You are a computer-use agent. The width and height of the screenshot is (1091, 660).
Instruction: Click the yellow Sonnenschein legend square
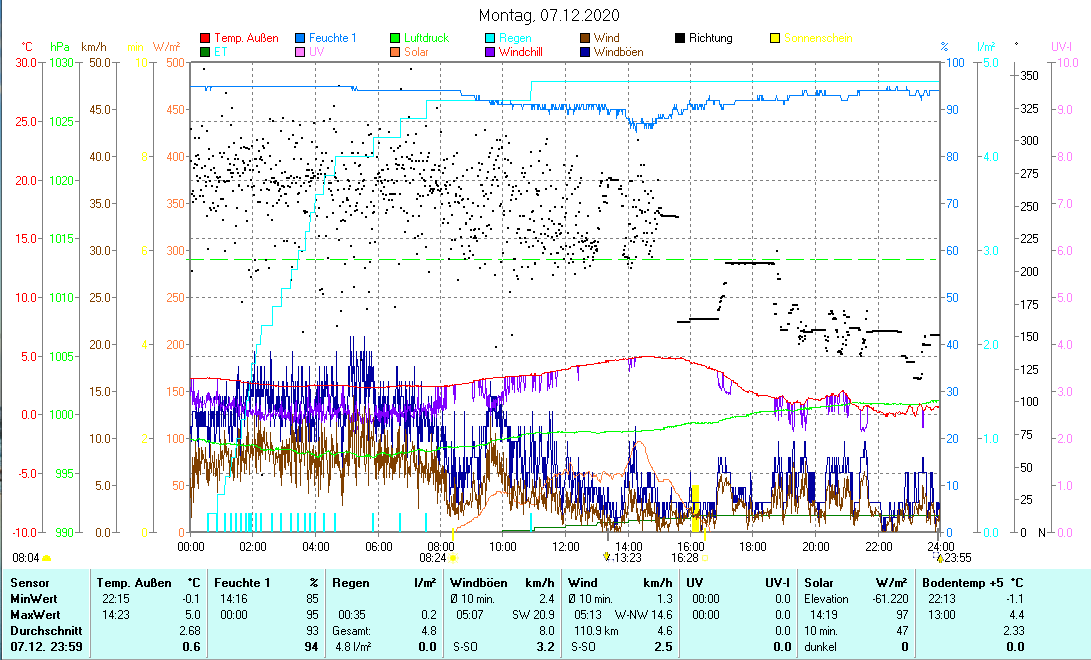(x=776, y=39)
